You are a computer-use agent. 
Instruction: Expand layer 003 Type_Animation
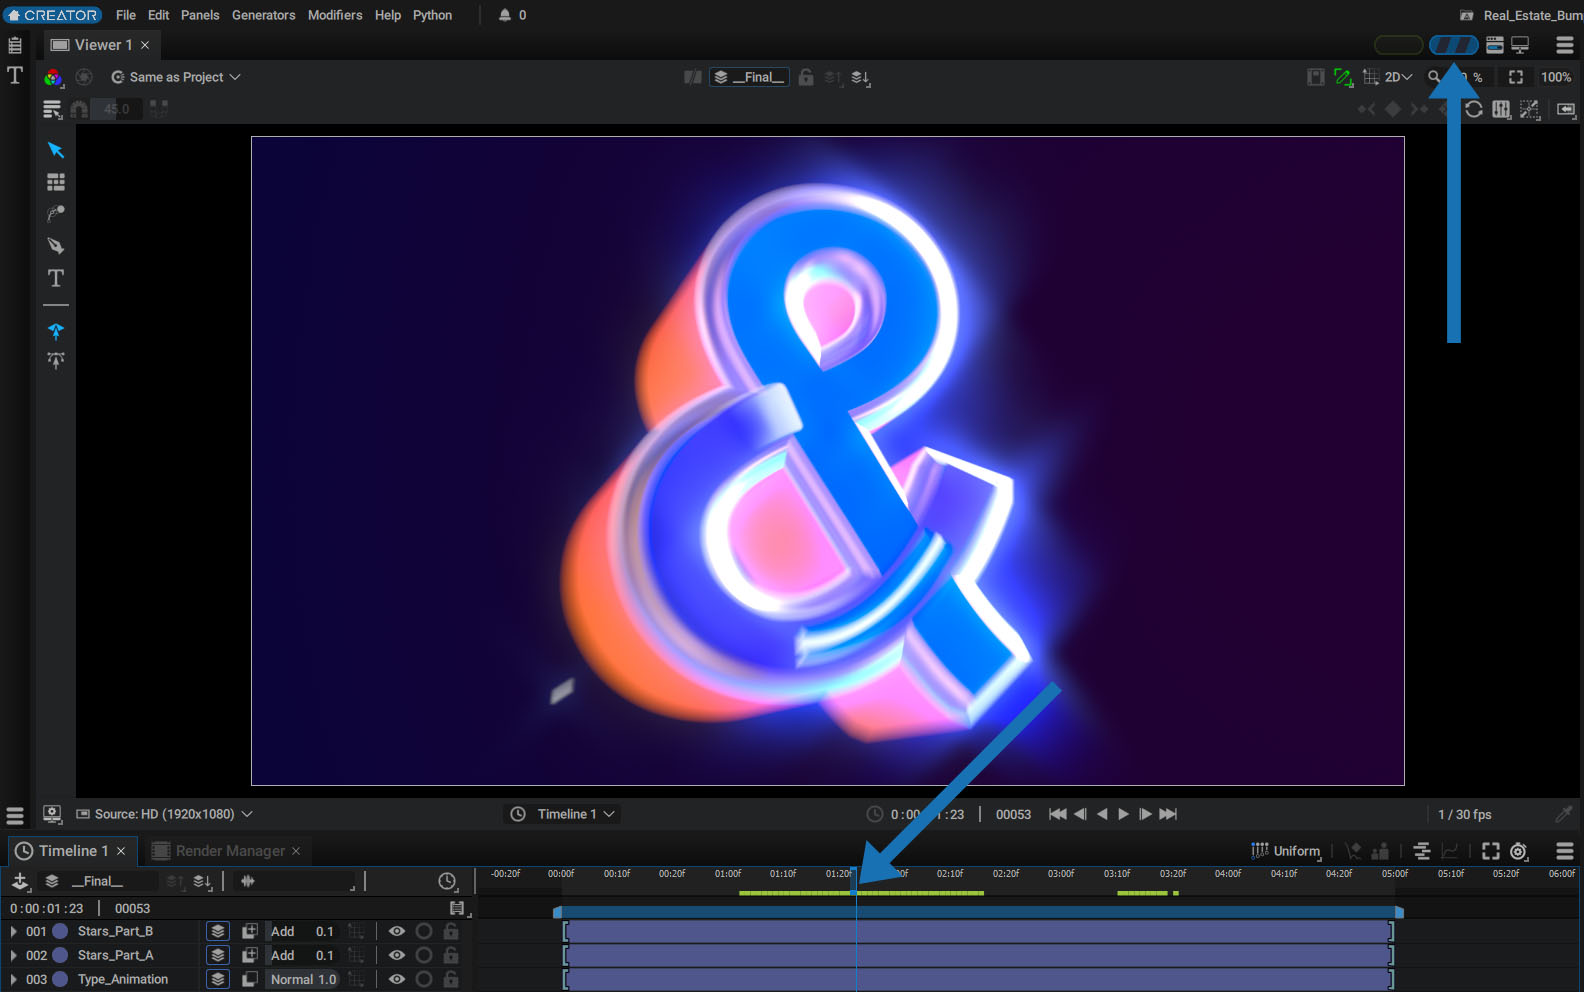click(13, 979)
